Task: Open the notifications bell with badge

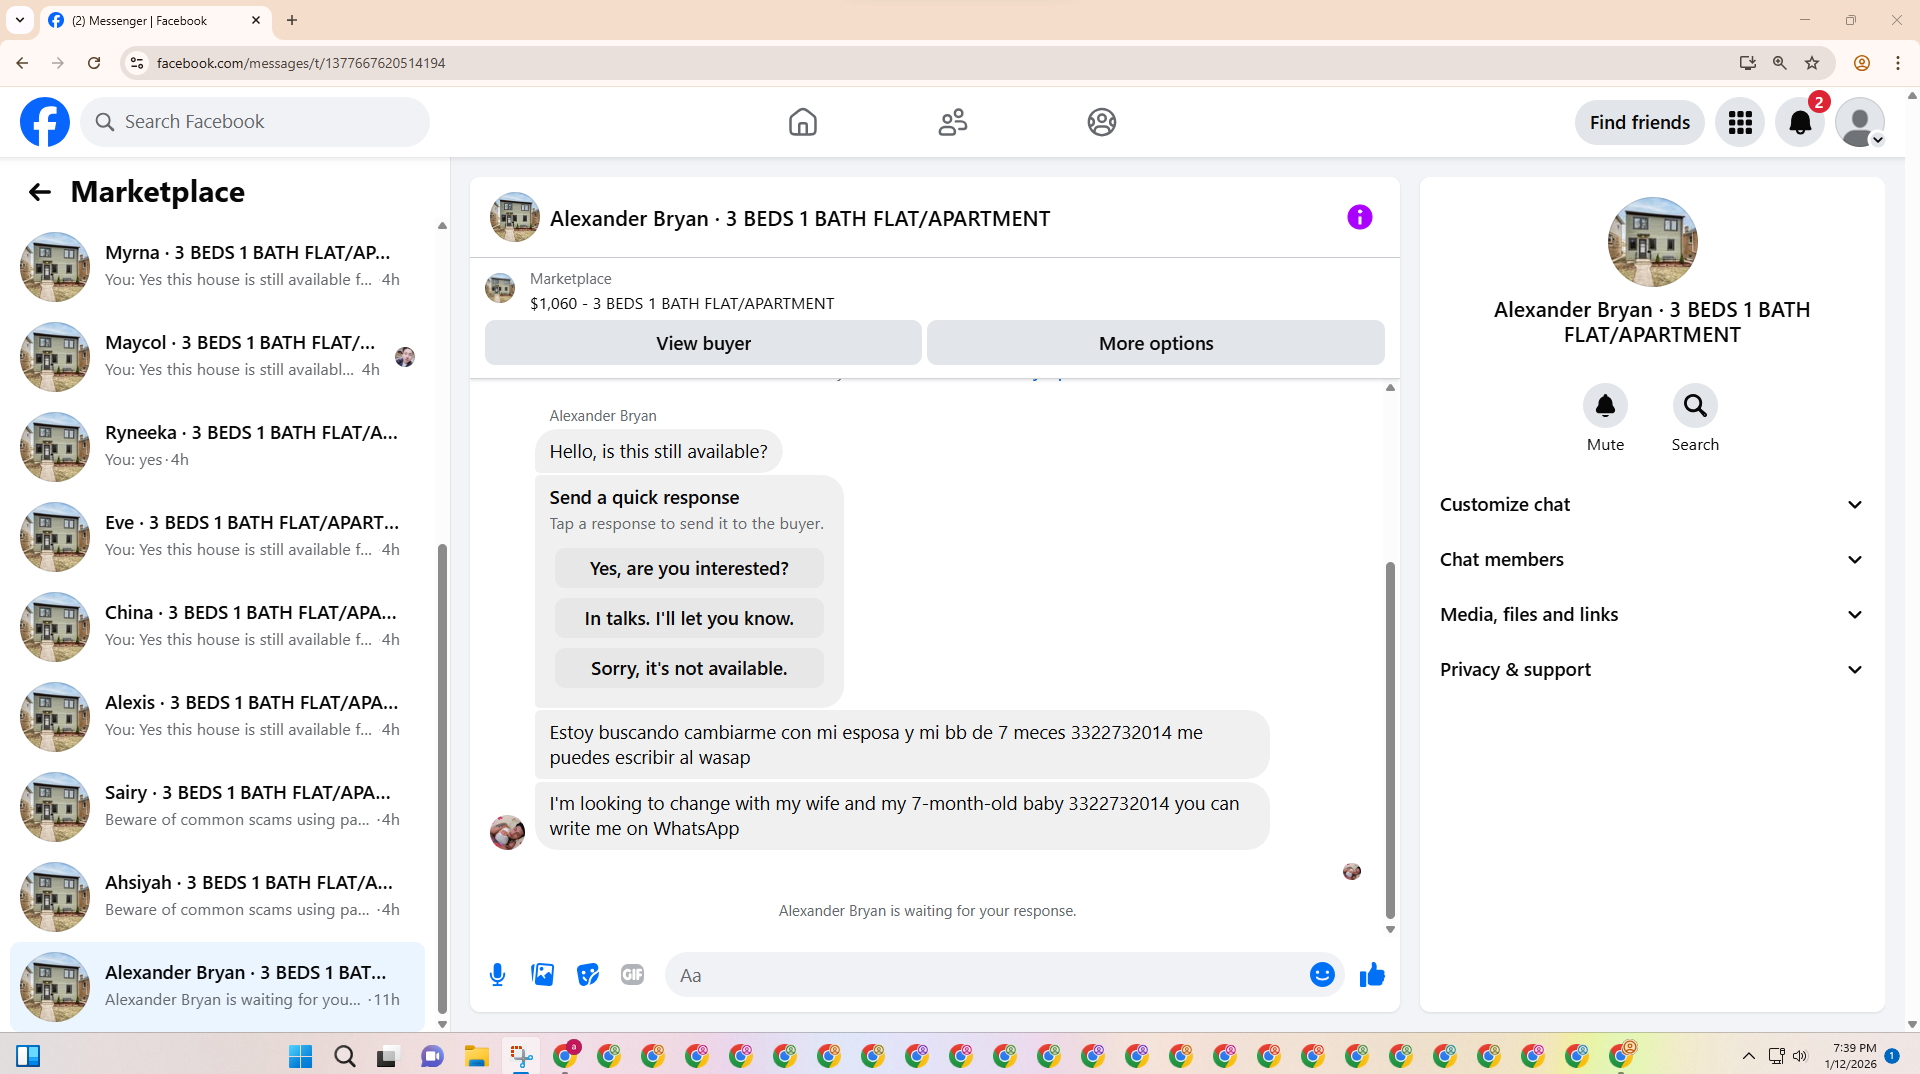Action: [1800, 122]
